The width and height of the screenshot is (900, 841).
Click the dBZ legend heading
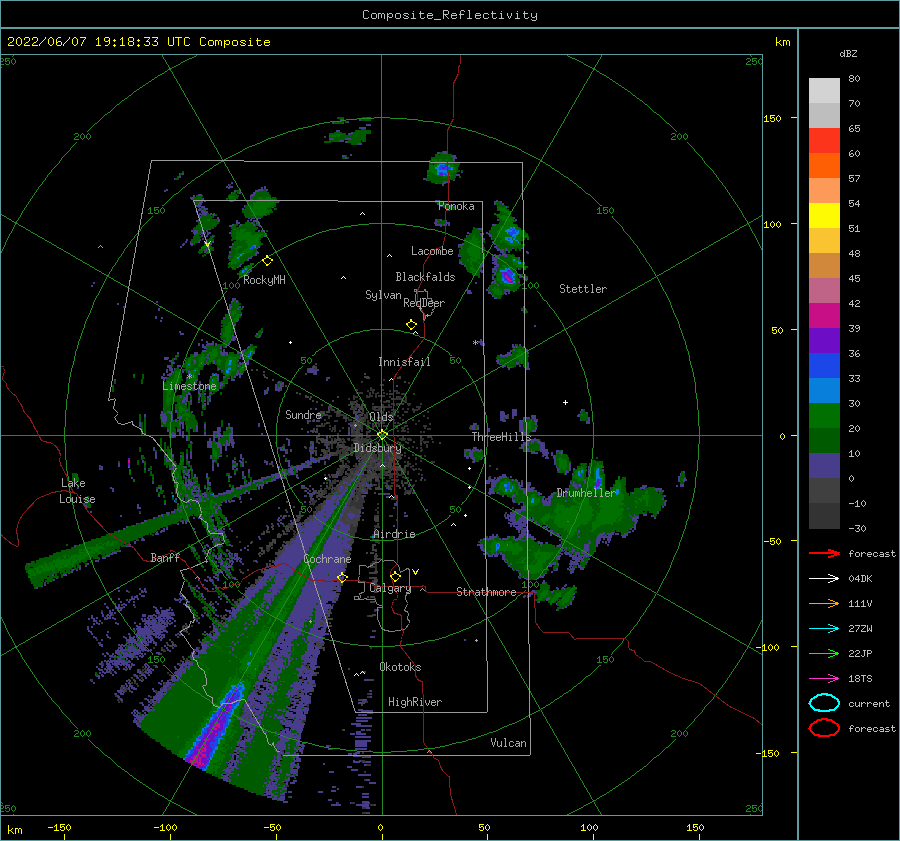click(x=848, y=53)
